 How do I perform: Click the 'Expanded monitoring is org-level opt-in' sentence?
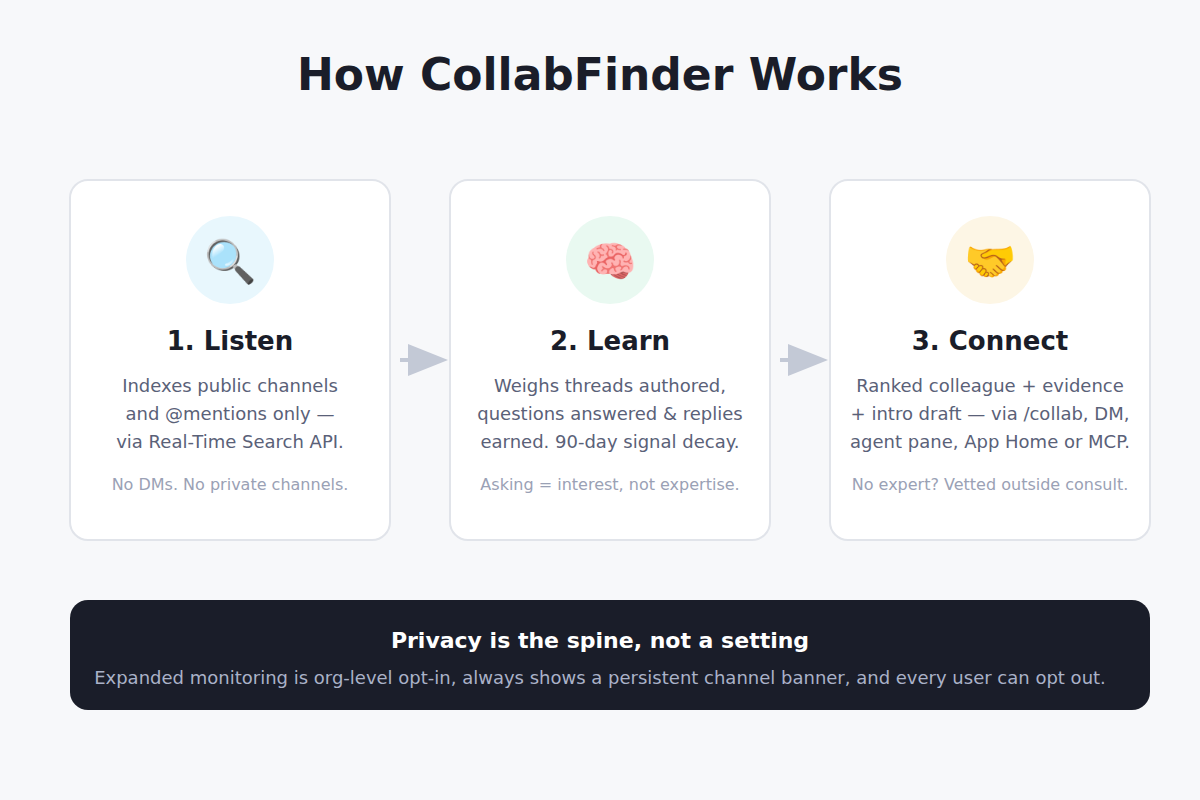coord(600,678)
